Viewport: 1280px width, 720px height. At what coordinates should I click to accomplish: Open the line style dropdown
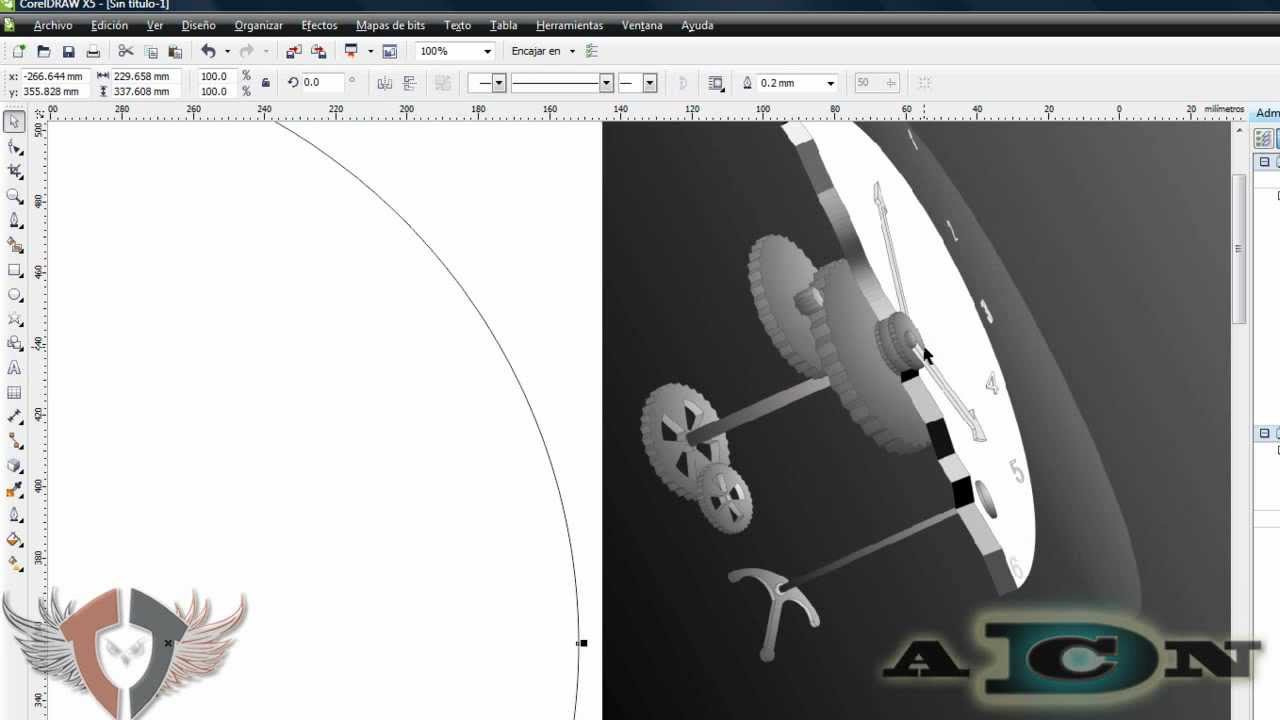click(606, 83)
